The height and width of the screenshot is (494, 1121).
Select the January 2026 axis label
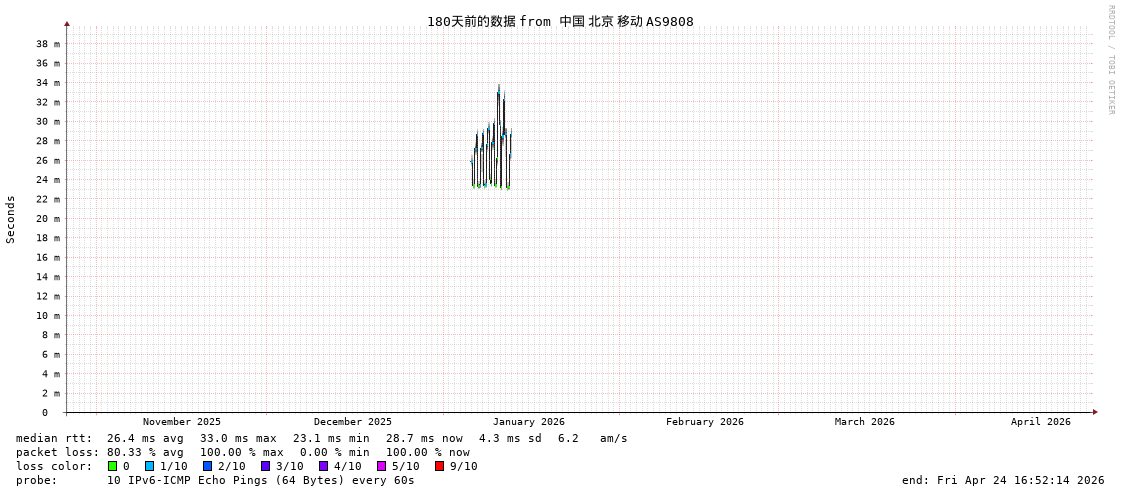pos(528,422)
